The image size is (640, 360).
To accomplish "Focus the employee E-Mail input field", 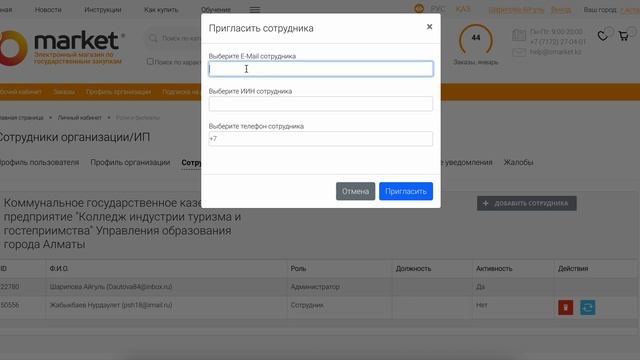I will [321, 69].
